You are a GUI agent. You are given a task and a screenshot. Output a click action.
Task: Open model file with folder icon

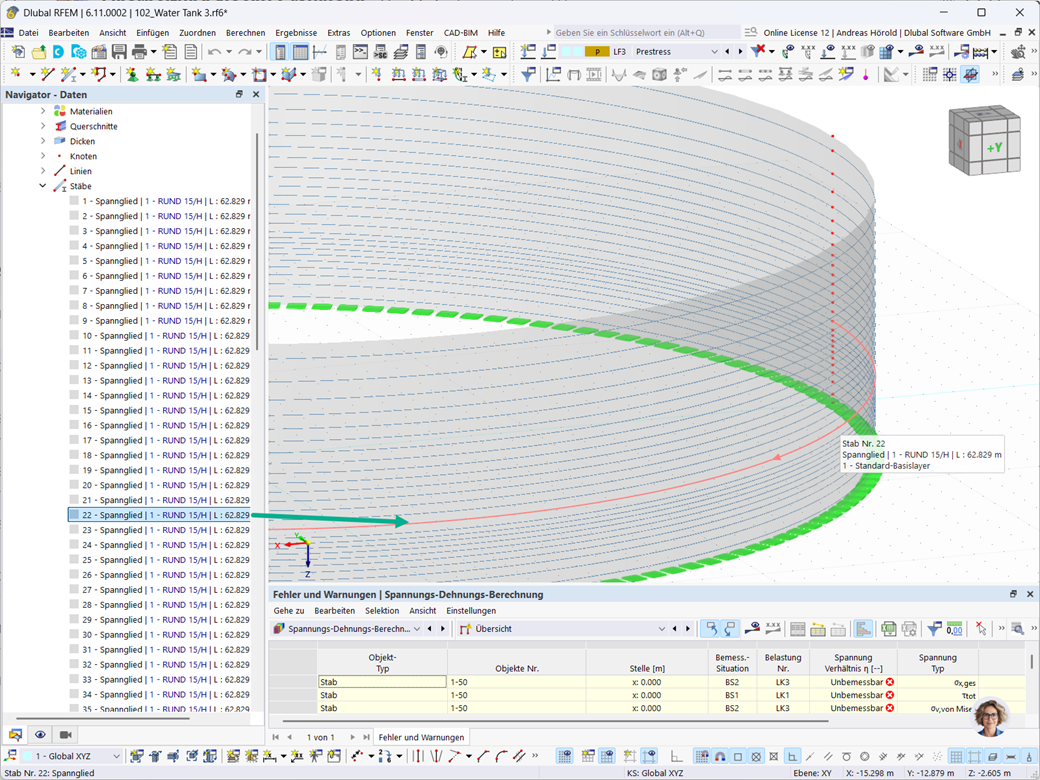click(38, 52)
